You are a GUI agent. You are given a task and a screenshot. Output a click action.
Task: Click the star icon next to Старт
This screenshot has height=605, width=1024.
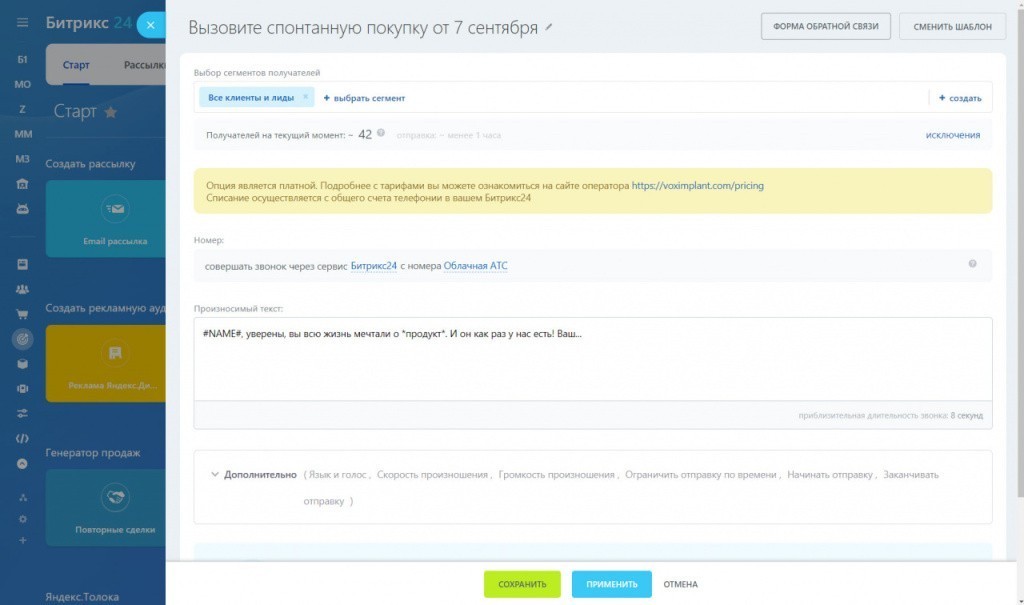110,112
